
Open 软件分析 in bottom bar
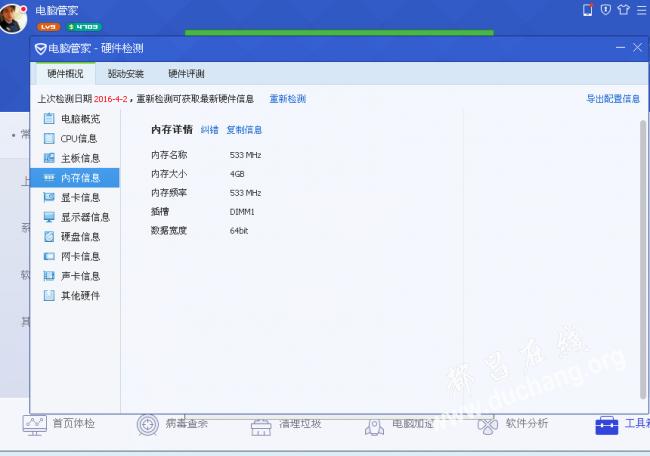pyautogui.click(x=513, y=425)
